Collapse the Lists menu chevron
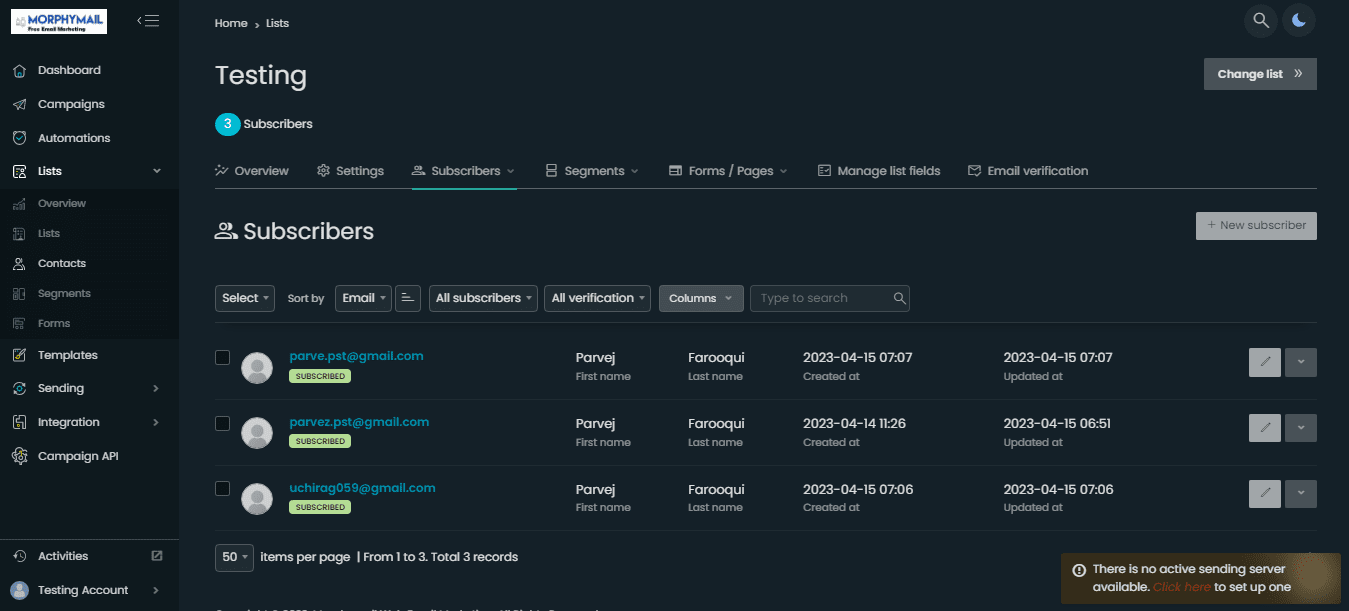The height and width of the screenshot is (611, 1349). 157,172
